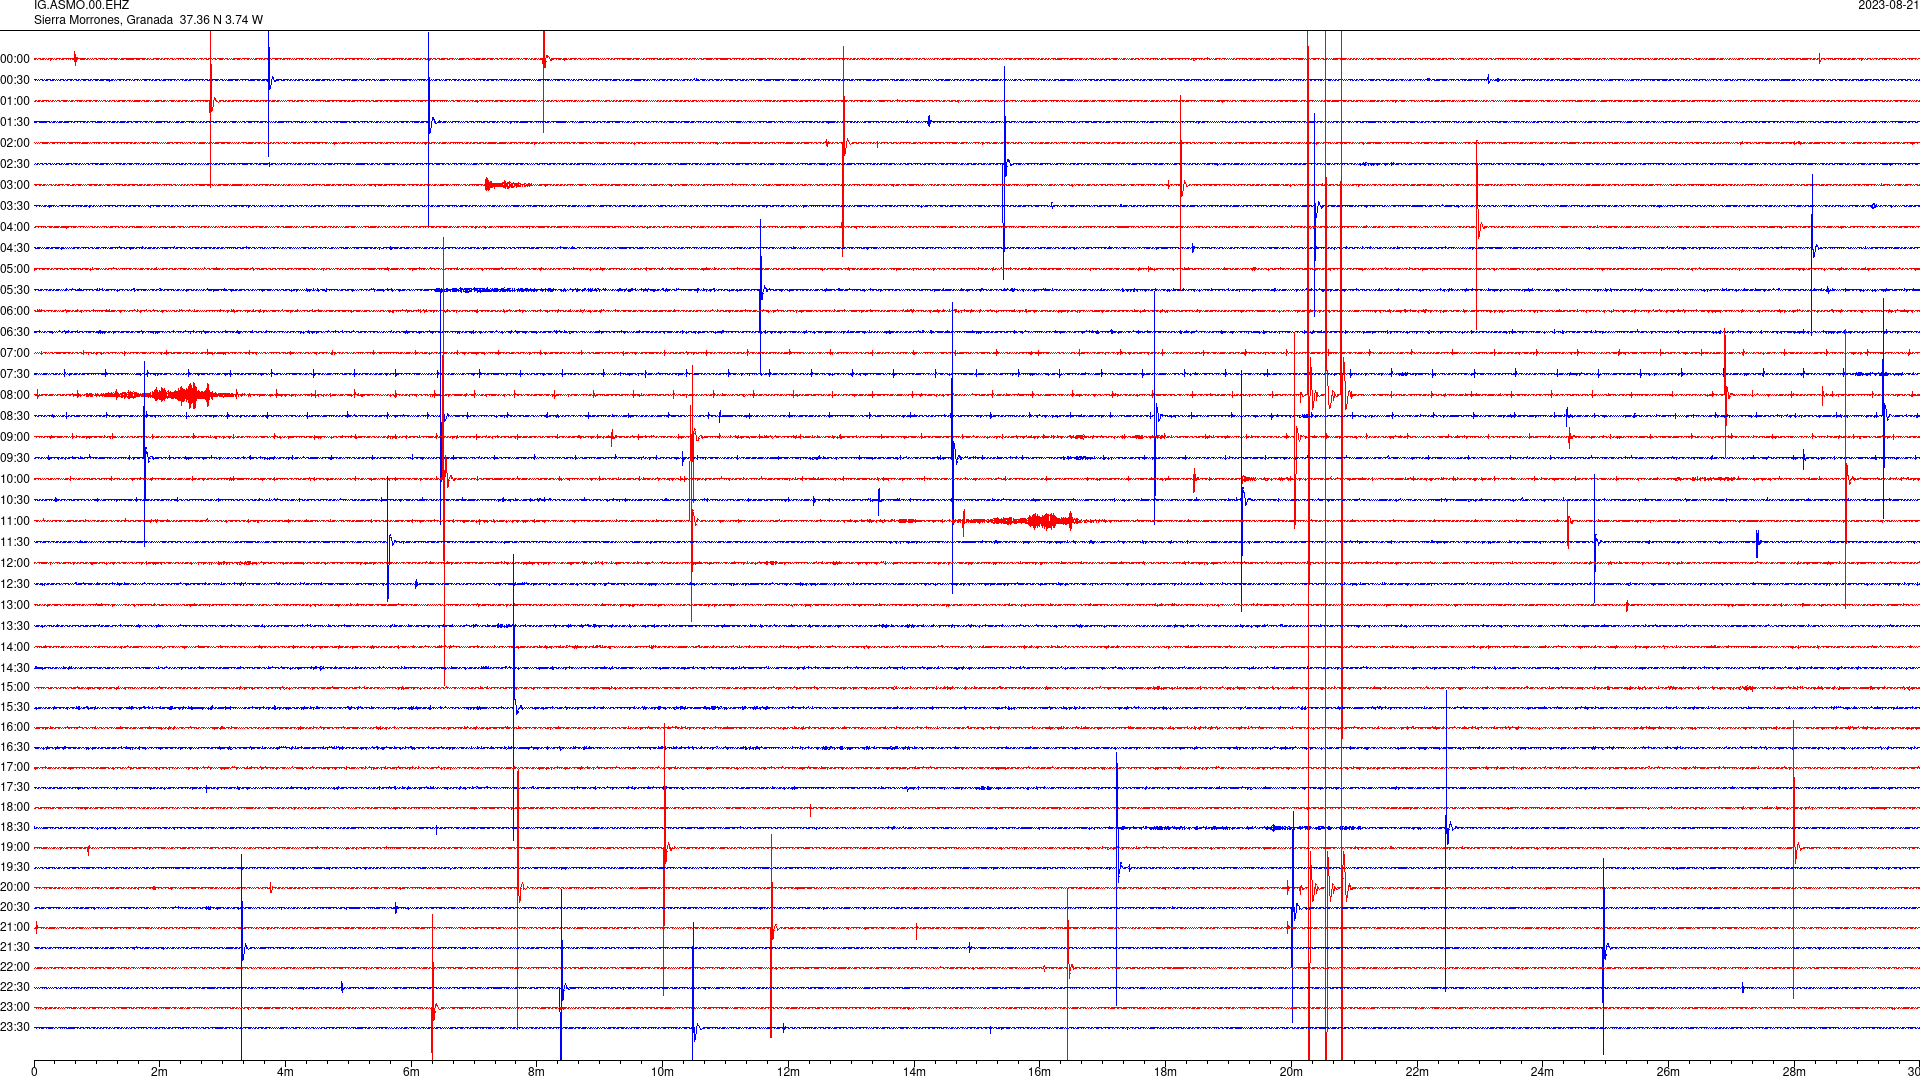Select the 17:00 time row label
Image resolution: width=1920 pixels, height=1080 pixels.
click(x=15, y=767)
